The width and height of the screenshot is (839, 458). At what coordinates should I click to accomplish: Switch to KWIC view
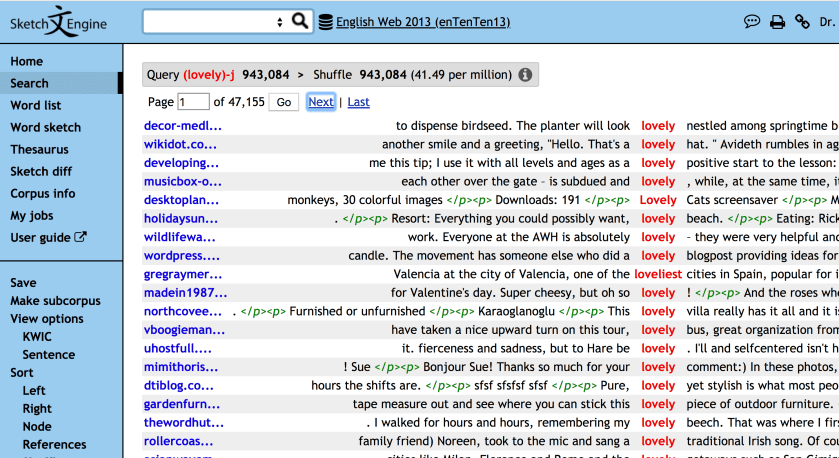pyautogui.click(x=37, y=337)
